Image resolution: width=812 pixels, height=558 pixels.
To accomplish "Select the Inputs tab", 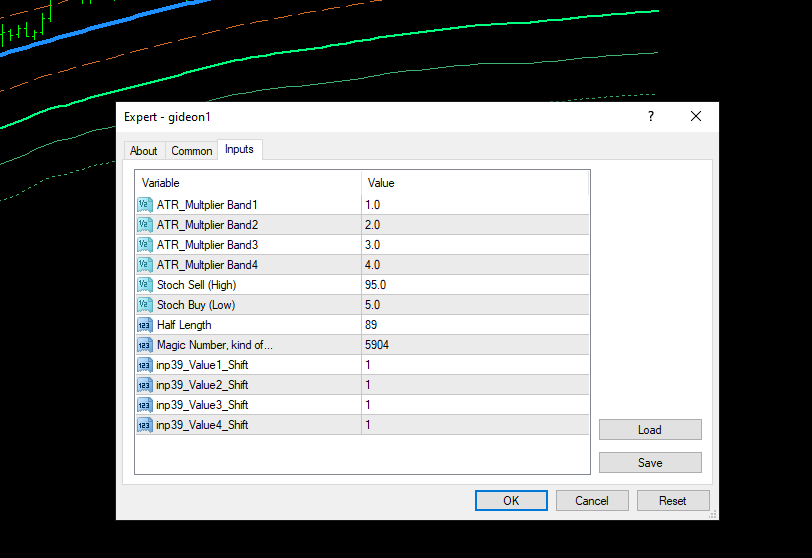I will [239, 149].
